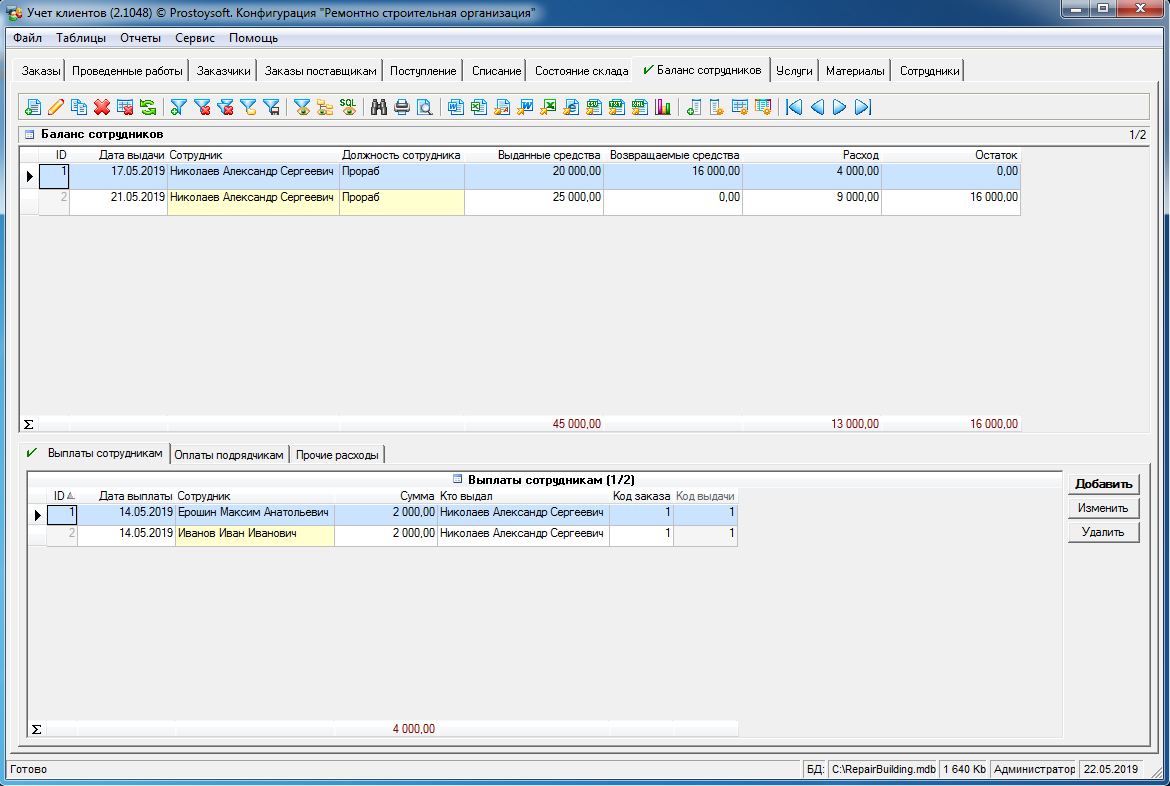Viewport: 1170px width, 786px height.
Task: Refresh the table with the green arrows icon
Action: tap(148, 107)
